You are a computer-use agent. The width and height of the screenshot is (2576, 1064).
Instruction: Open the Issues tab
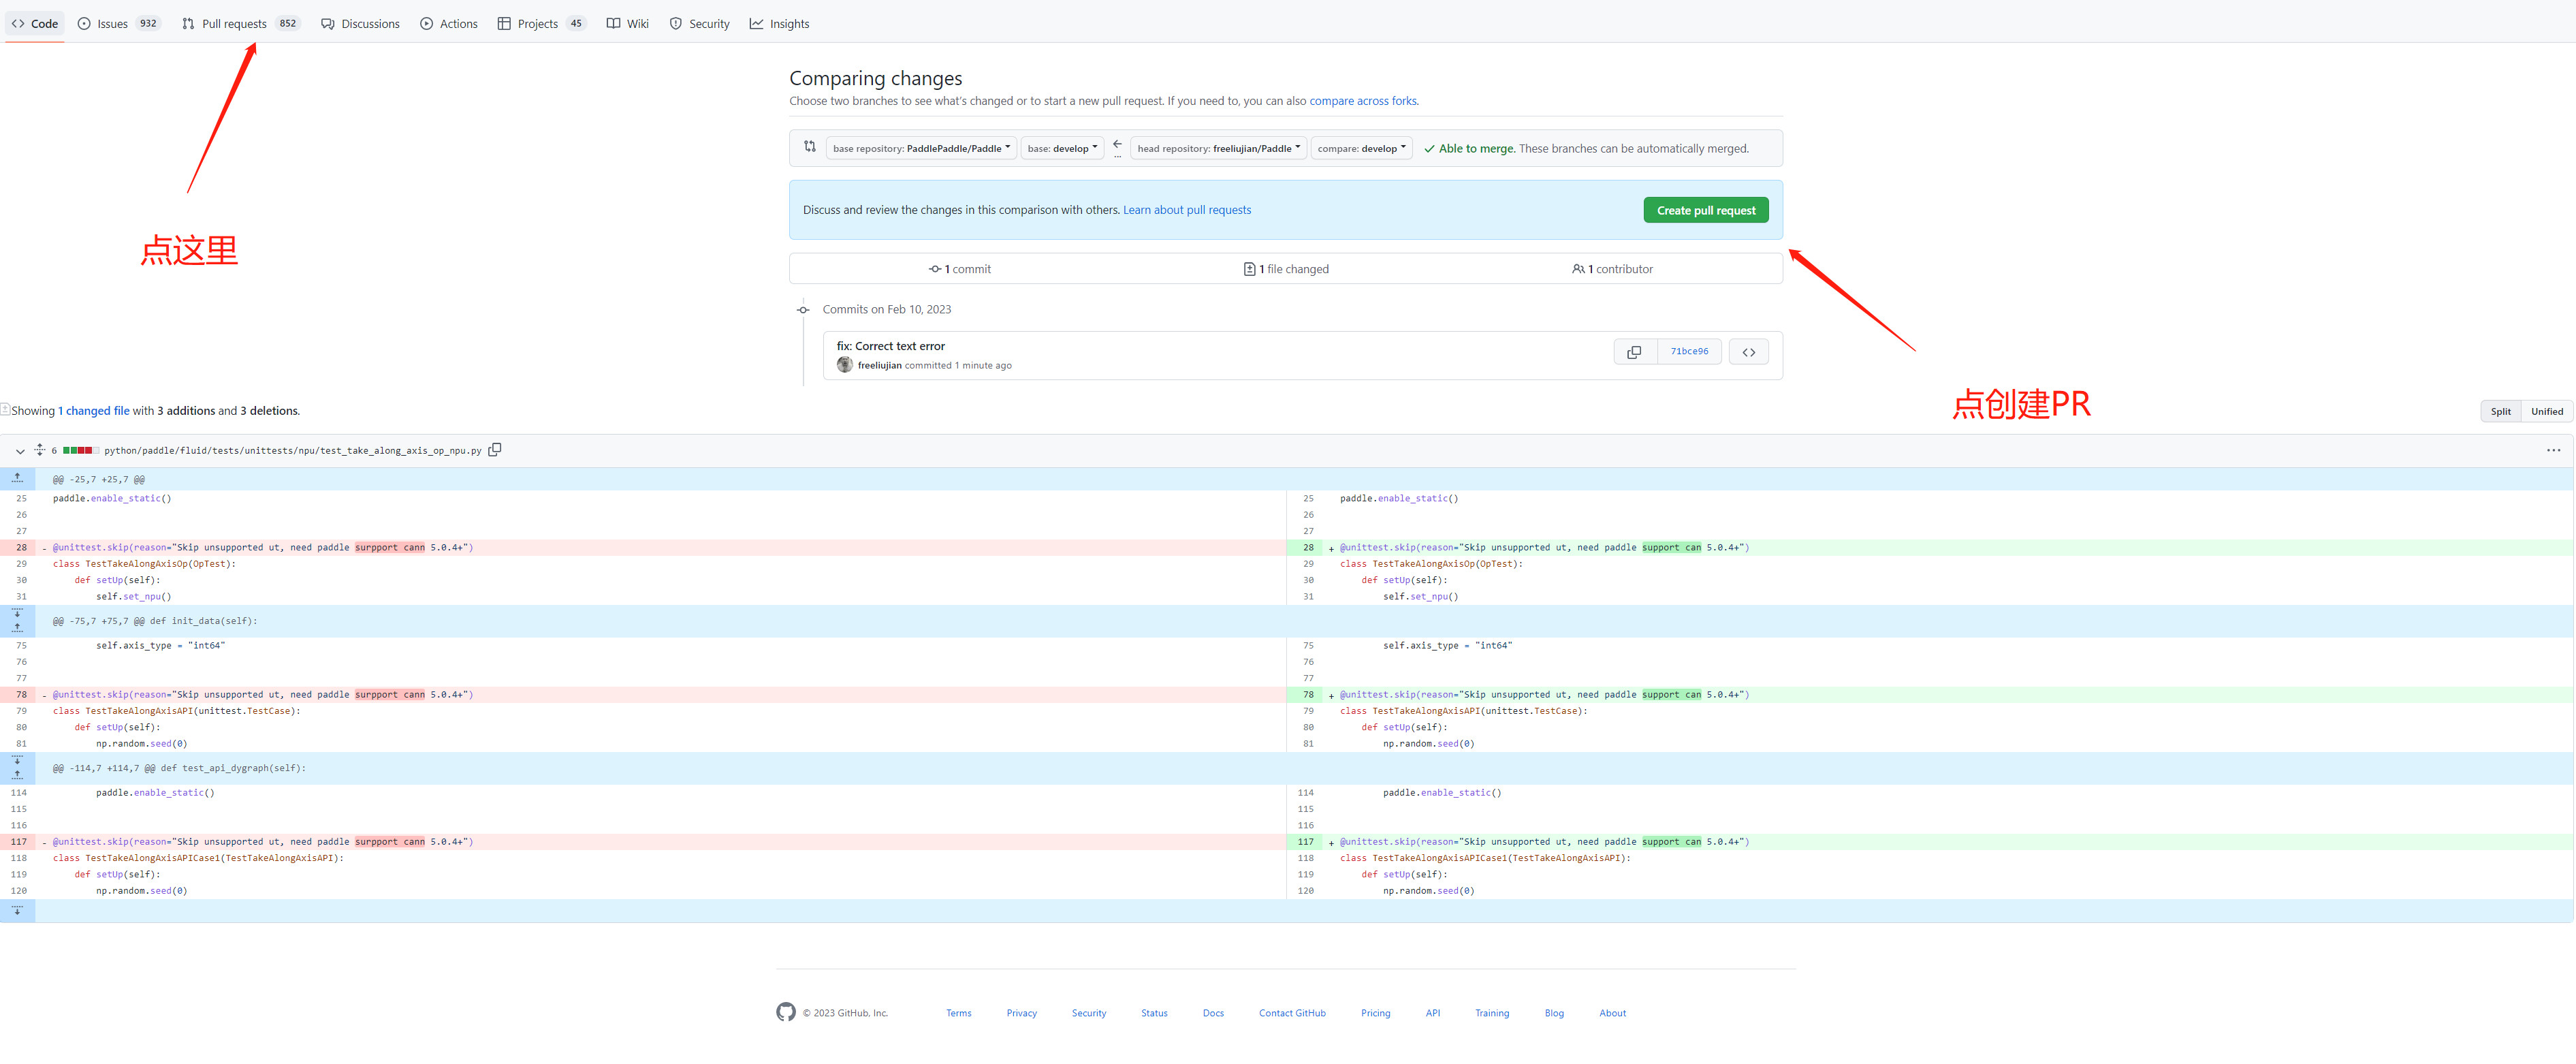tap(119, 24)
